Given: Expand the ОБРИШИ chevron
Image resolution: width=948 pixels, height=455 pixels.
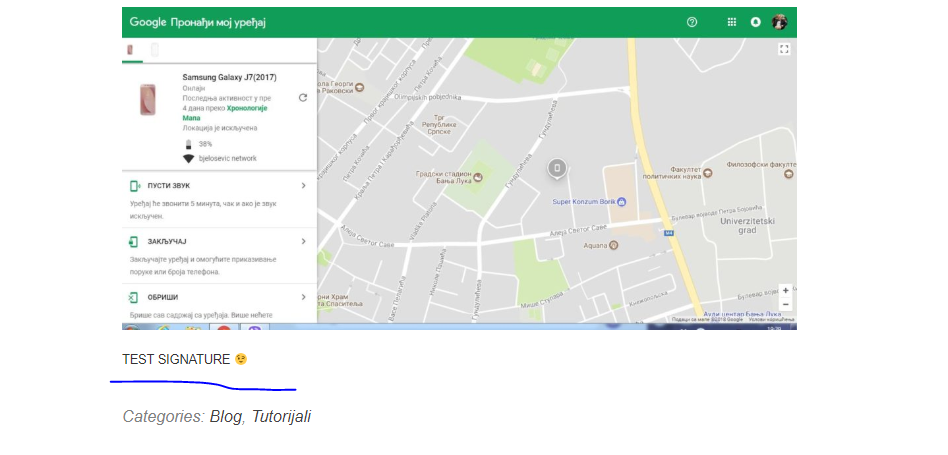Looking at the screenshot, I should point(304,297).
